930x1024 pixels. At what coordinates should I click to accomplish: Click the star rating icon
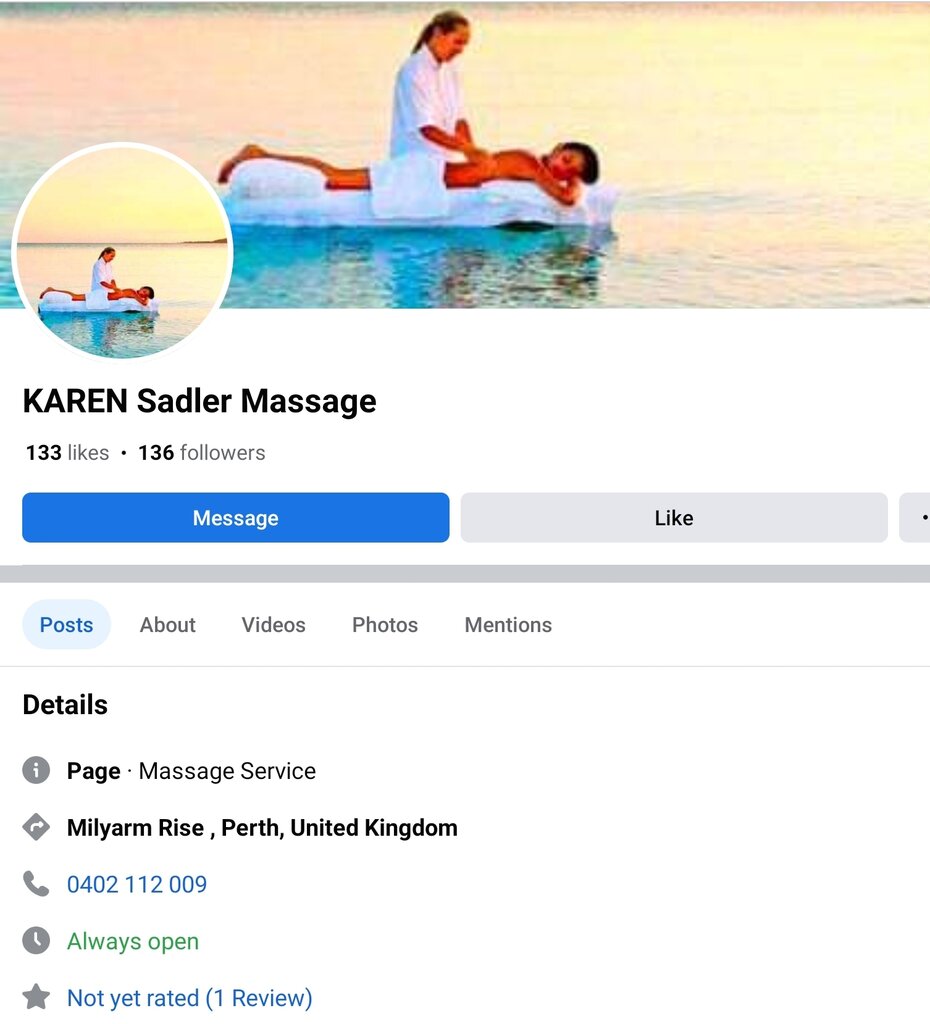36,997
